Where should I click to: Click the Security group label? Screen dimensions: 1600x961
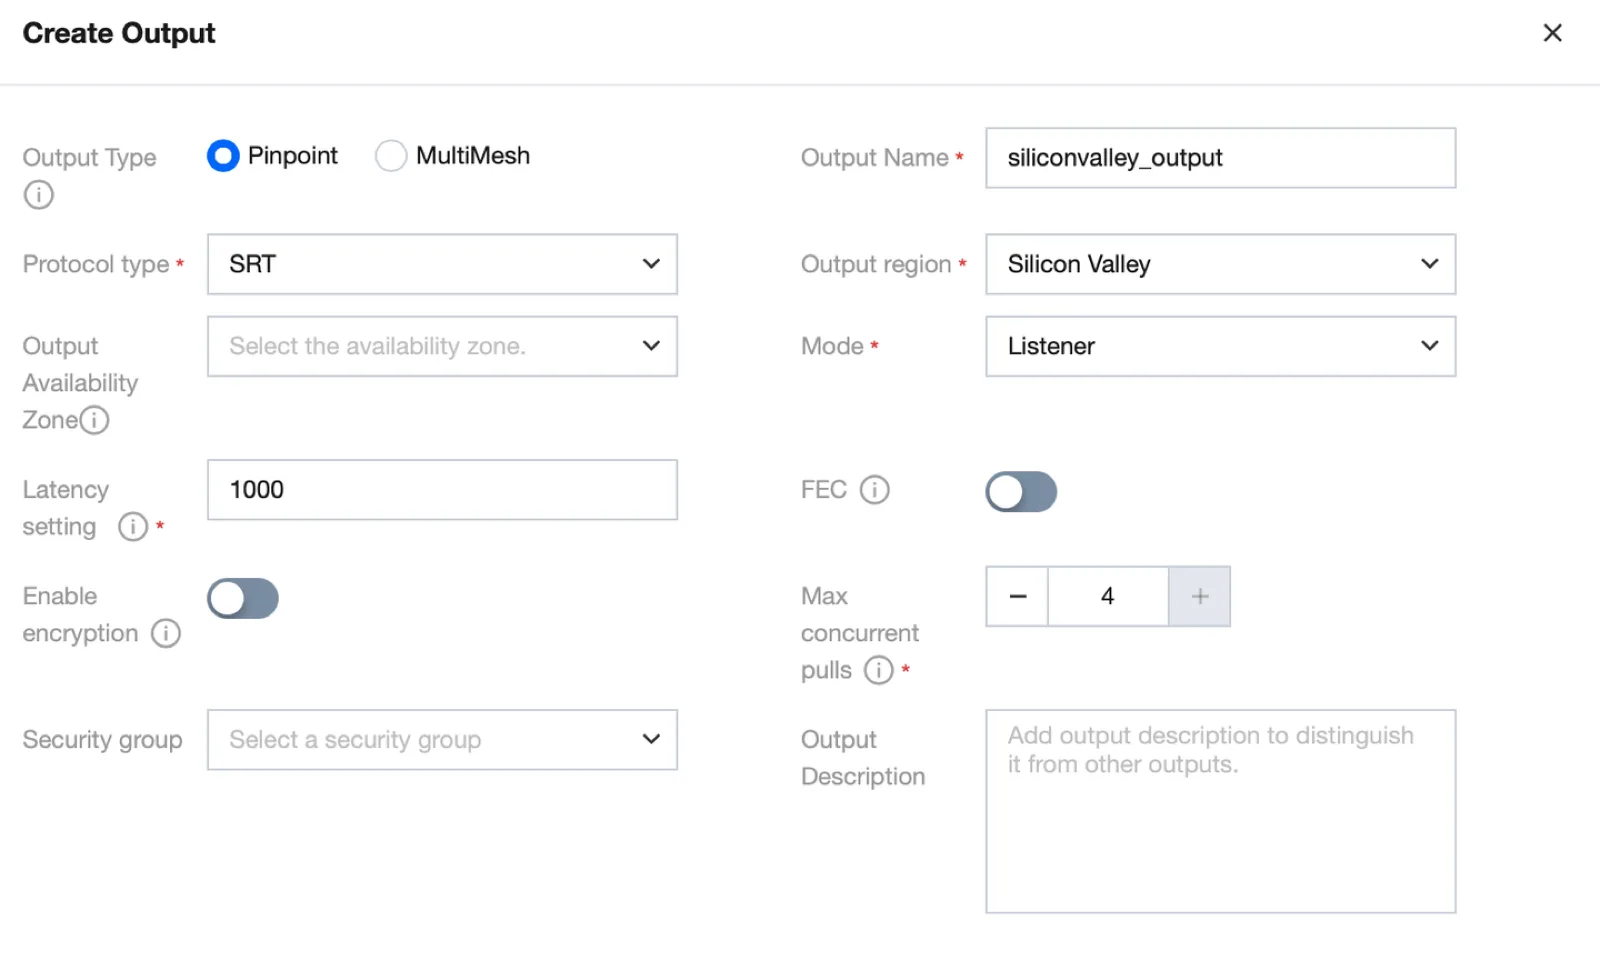102,740
